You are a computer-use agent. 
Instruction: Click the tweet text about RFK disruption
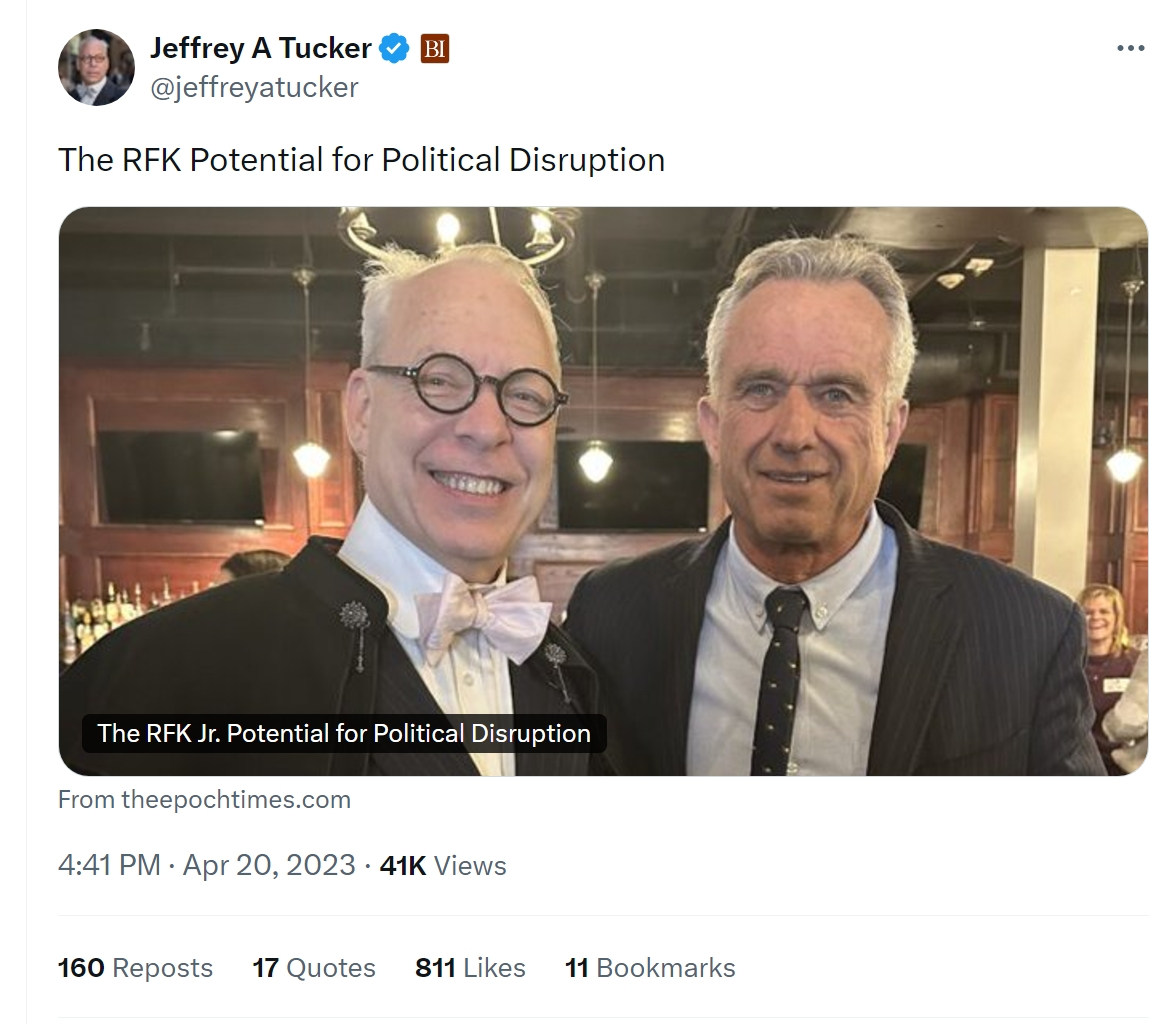click(x=361, y=160)
